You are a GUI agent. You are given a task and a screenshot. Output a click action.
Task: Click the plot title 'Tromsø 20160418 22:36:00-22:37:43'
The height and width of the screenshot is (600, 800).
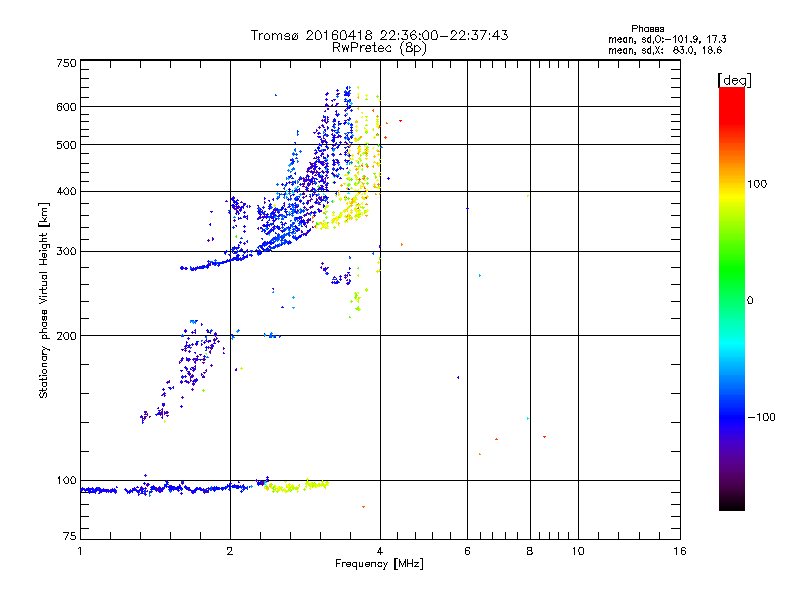pos(379,35)
